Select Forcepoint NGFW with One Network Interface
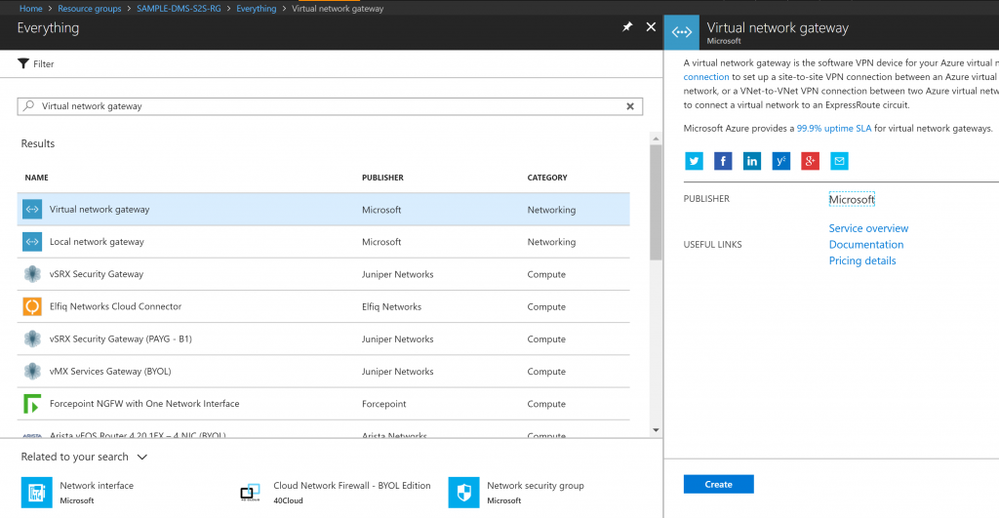This screenshot has width=999, height=518. 323,404
